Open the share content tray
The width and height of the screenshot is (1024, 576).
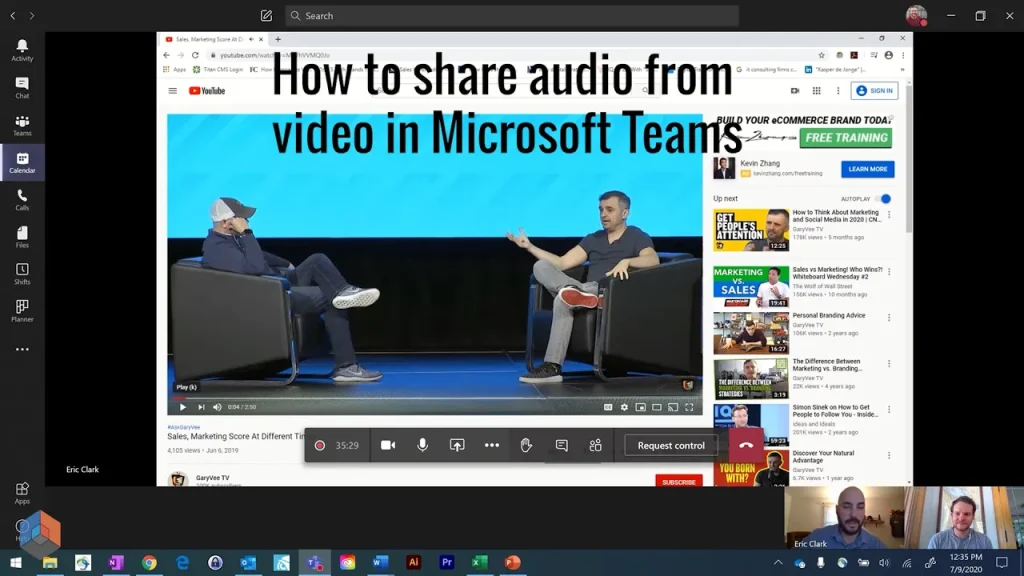point(457,445)
